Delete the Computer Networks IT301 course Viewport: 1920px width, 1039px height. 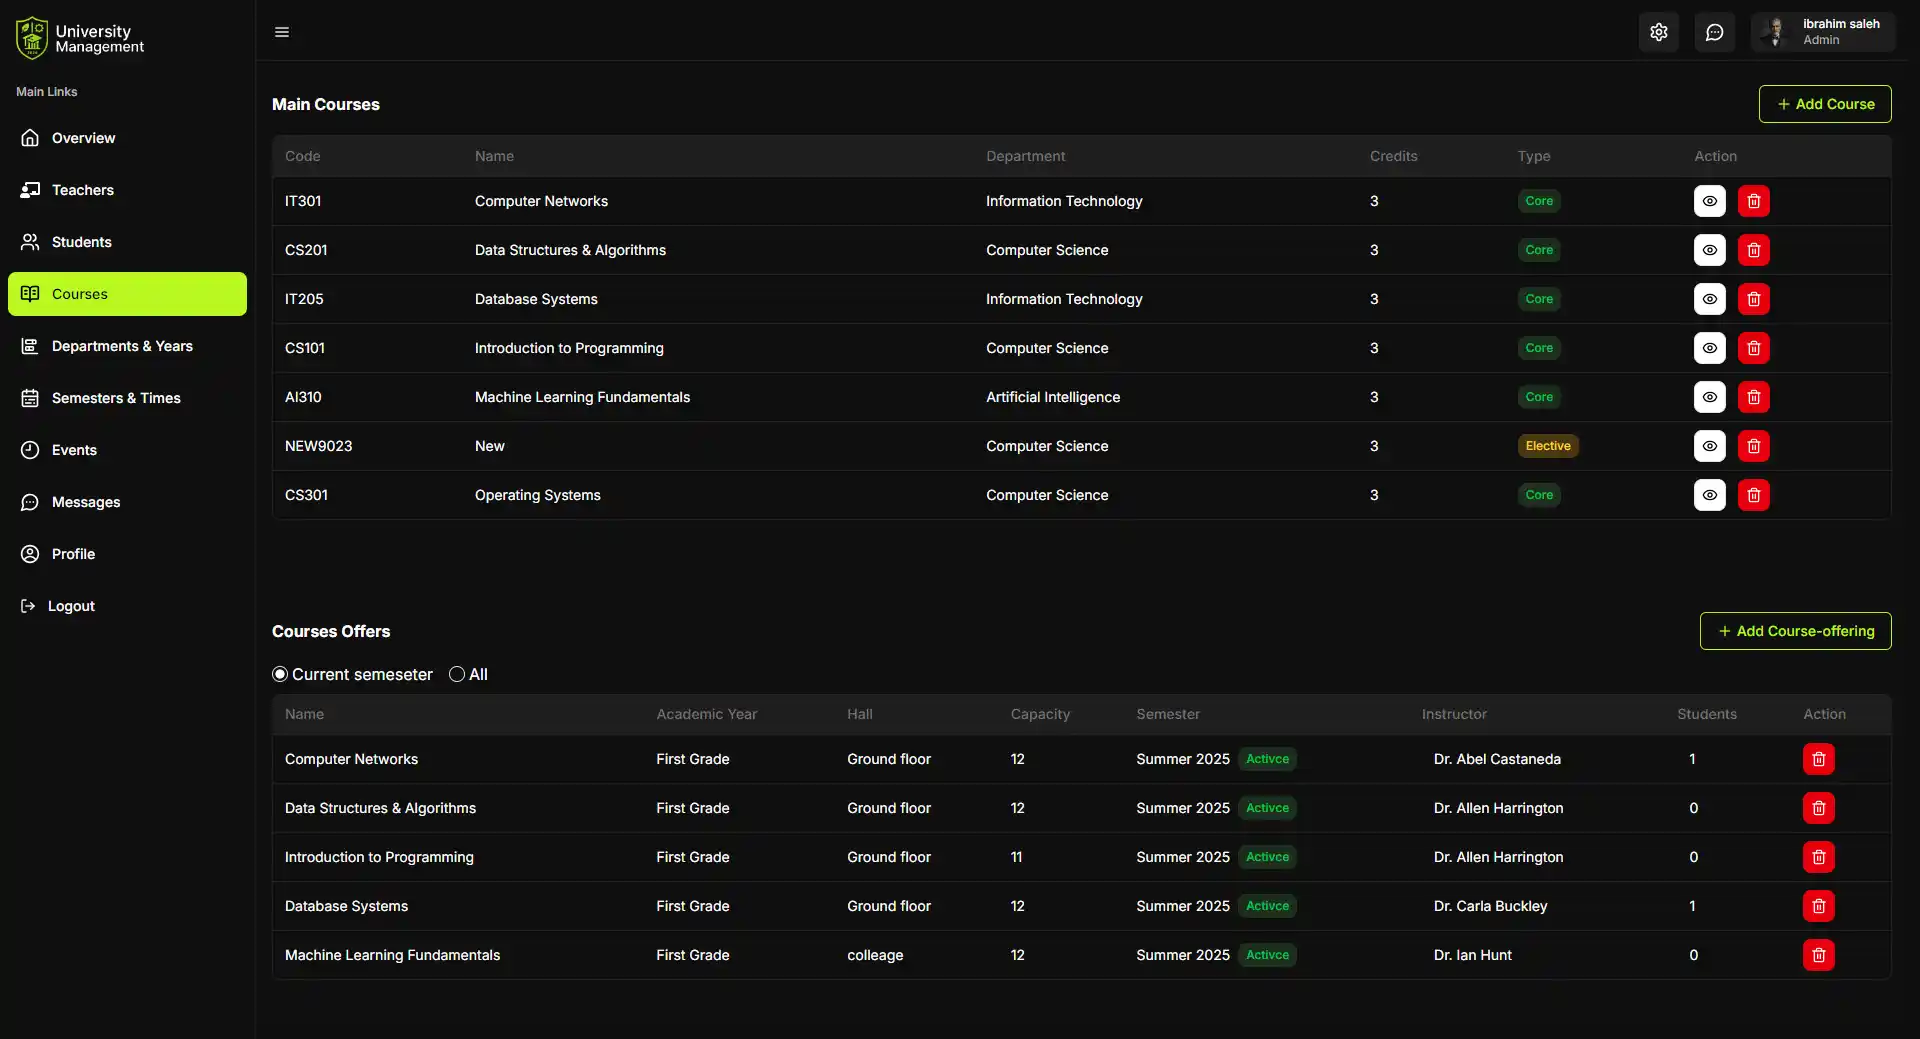tap(1753, 201)
